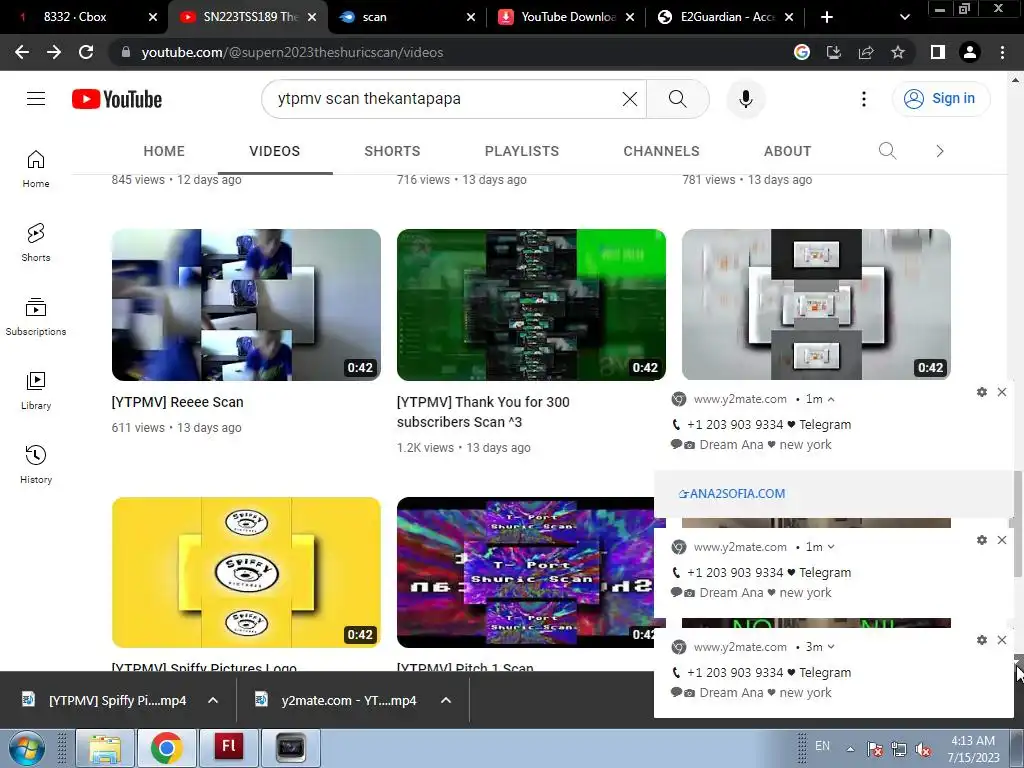This screenshot has width=1024, height=768.
Task: Open Chrome's three-dot menu
Action: (1002, 52)
